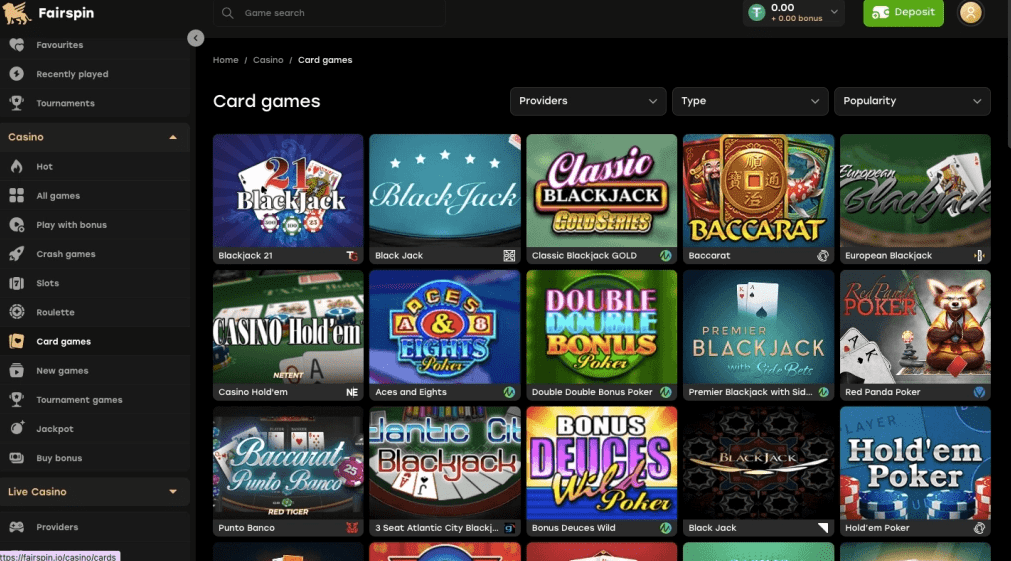Go to Slots menu item
Screen dimensions: 1011x561
pos(48,283)
